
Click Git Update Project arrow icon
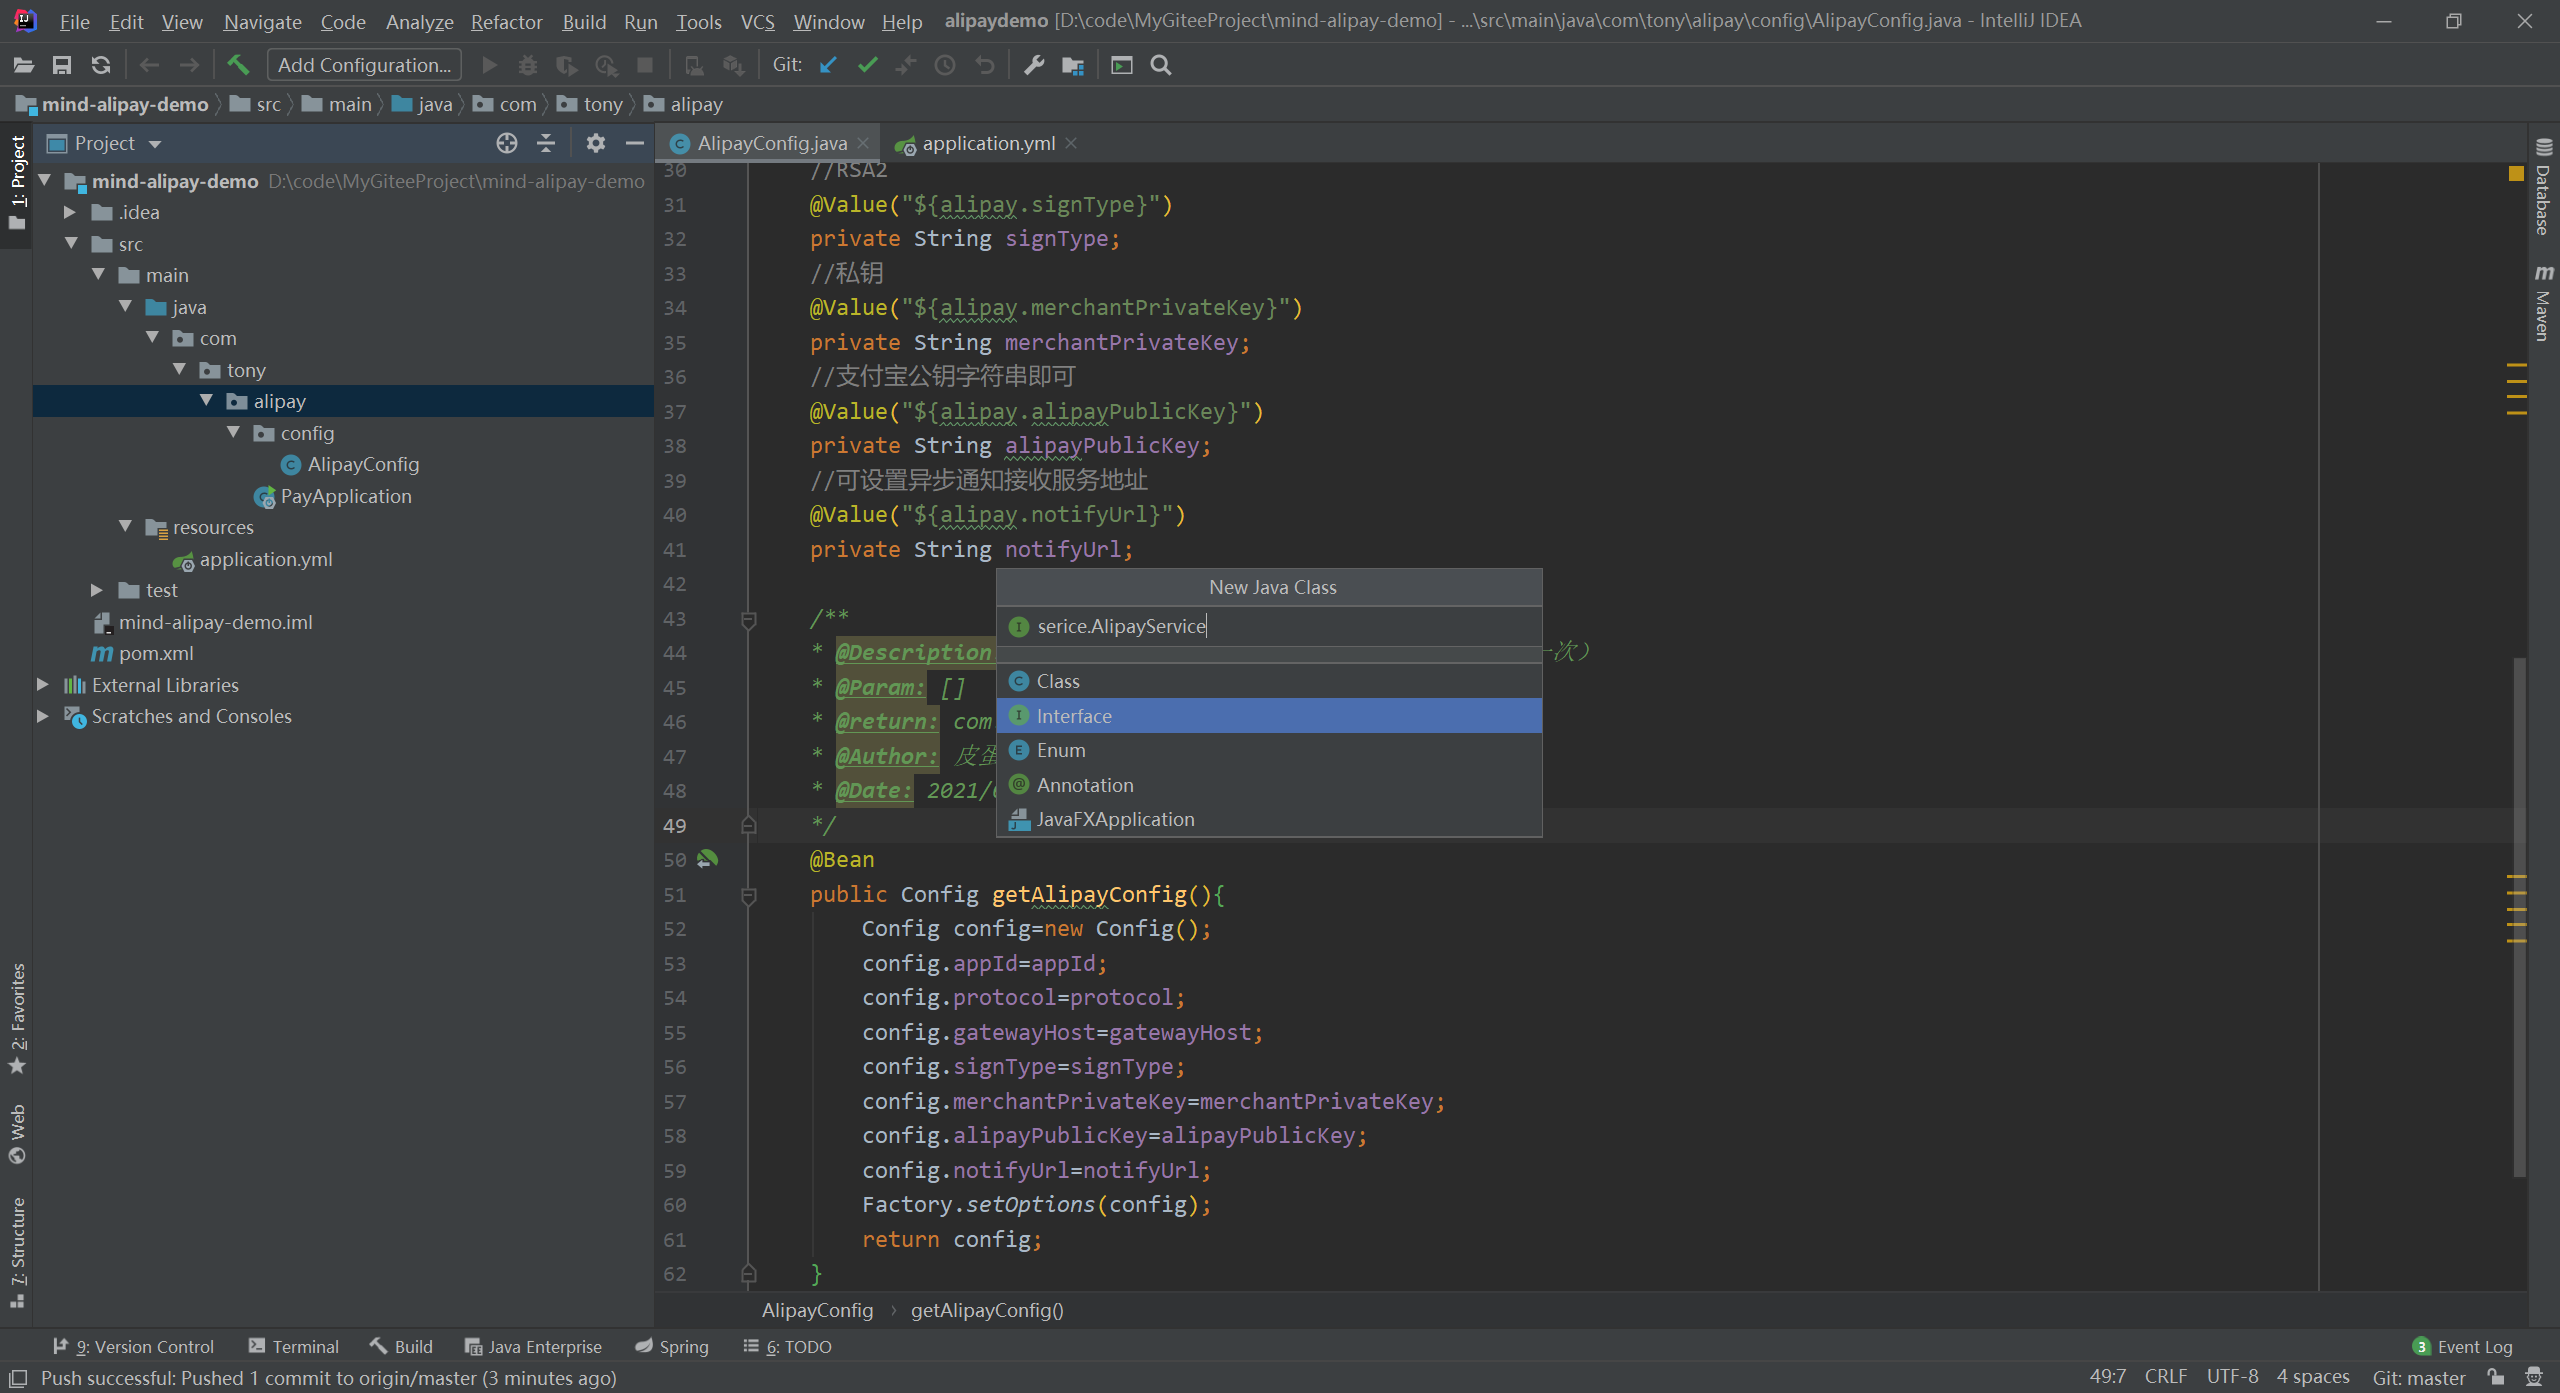point(828,65)
